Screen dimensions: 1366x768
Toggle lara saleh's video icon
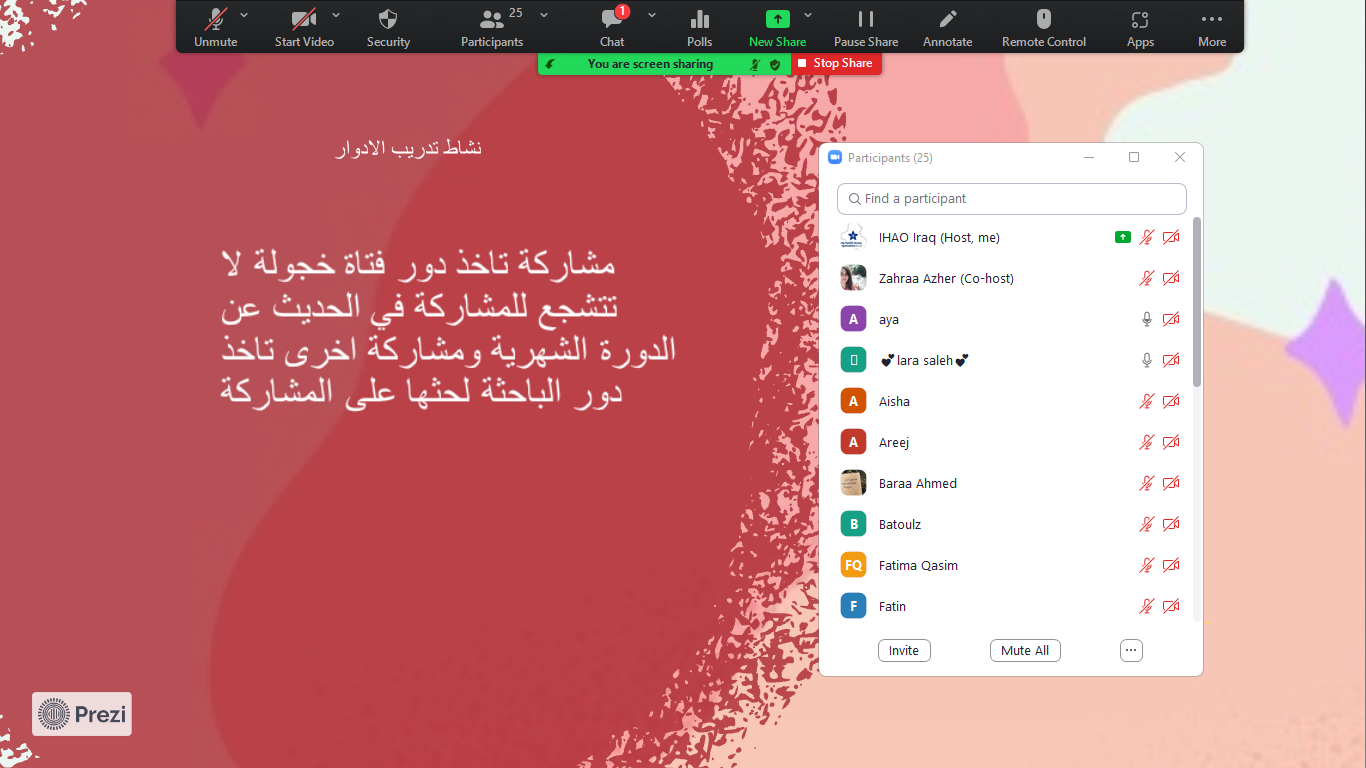(1171, 360)
